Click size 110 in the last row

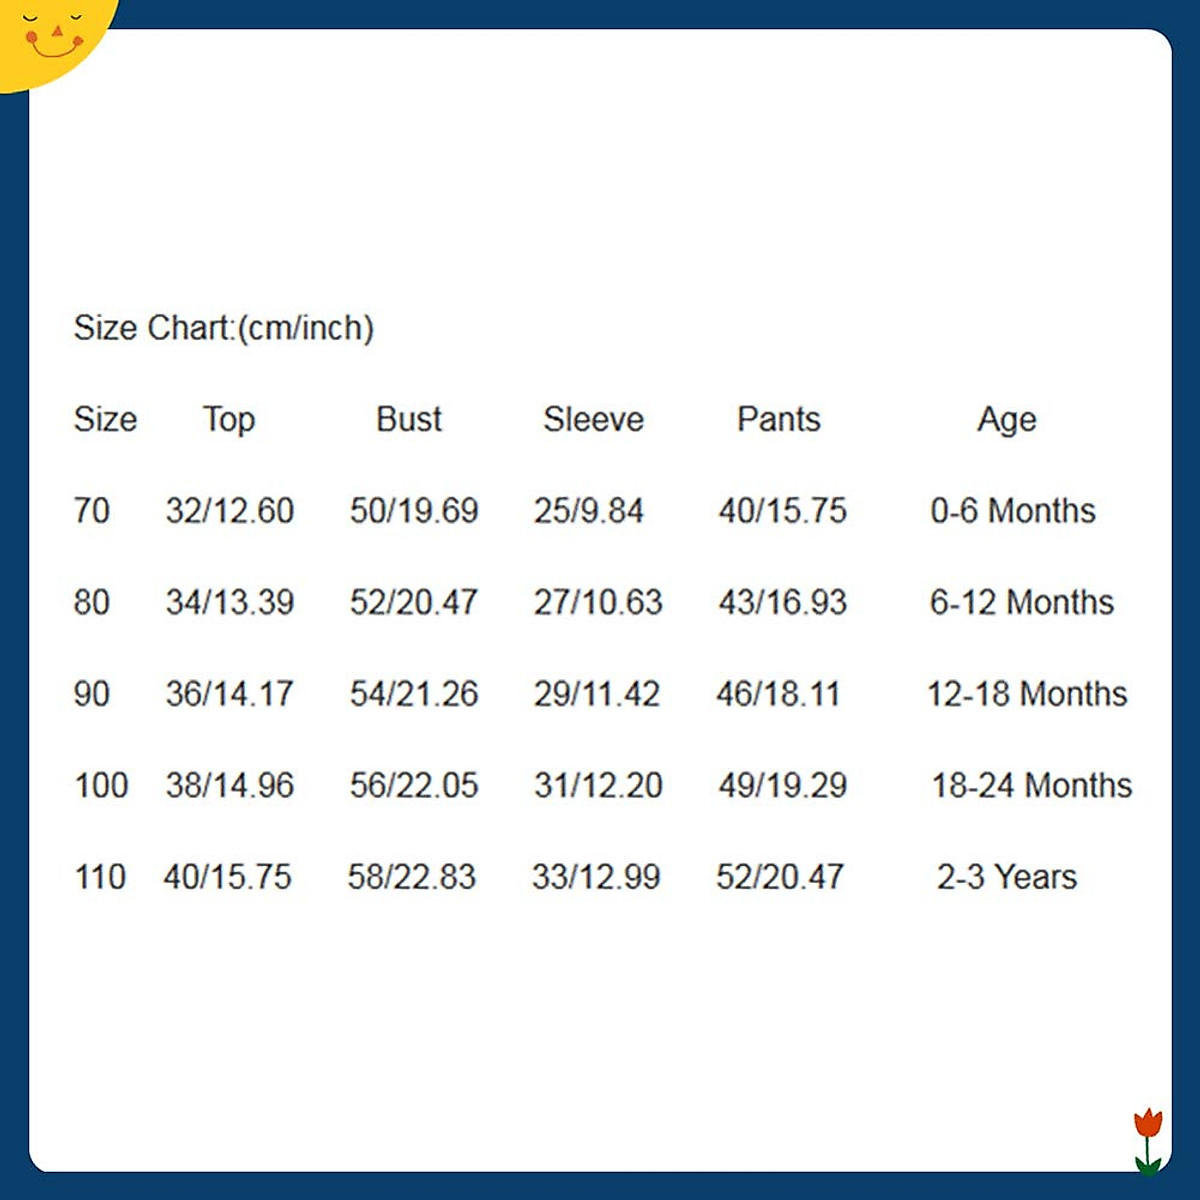click(x=100, y=877)
